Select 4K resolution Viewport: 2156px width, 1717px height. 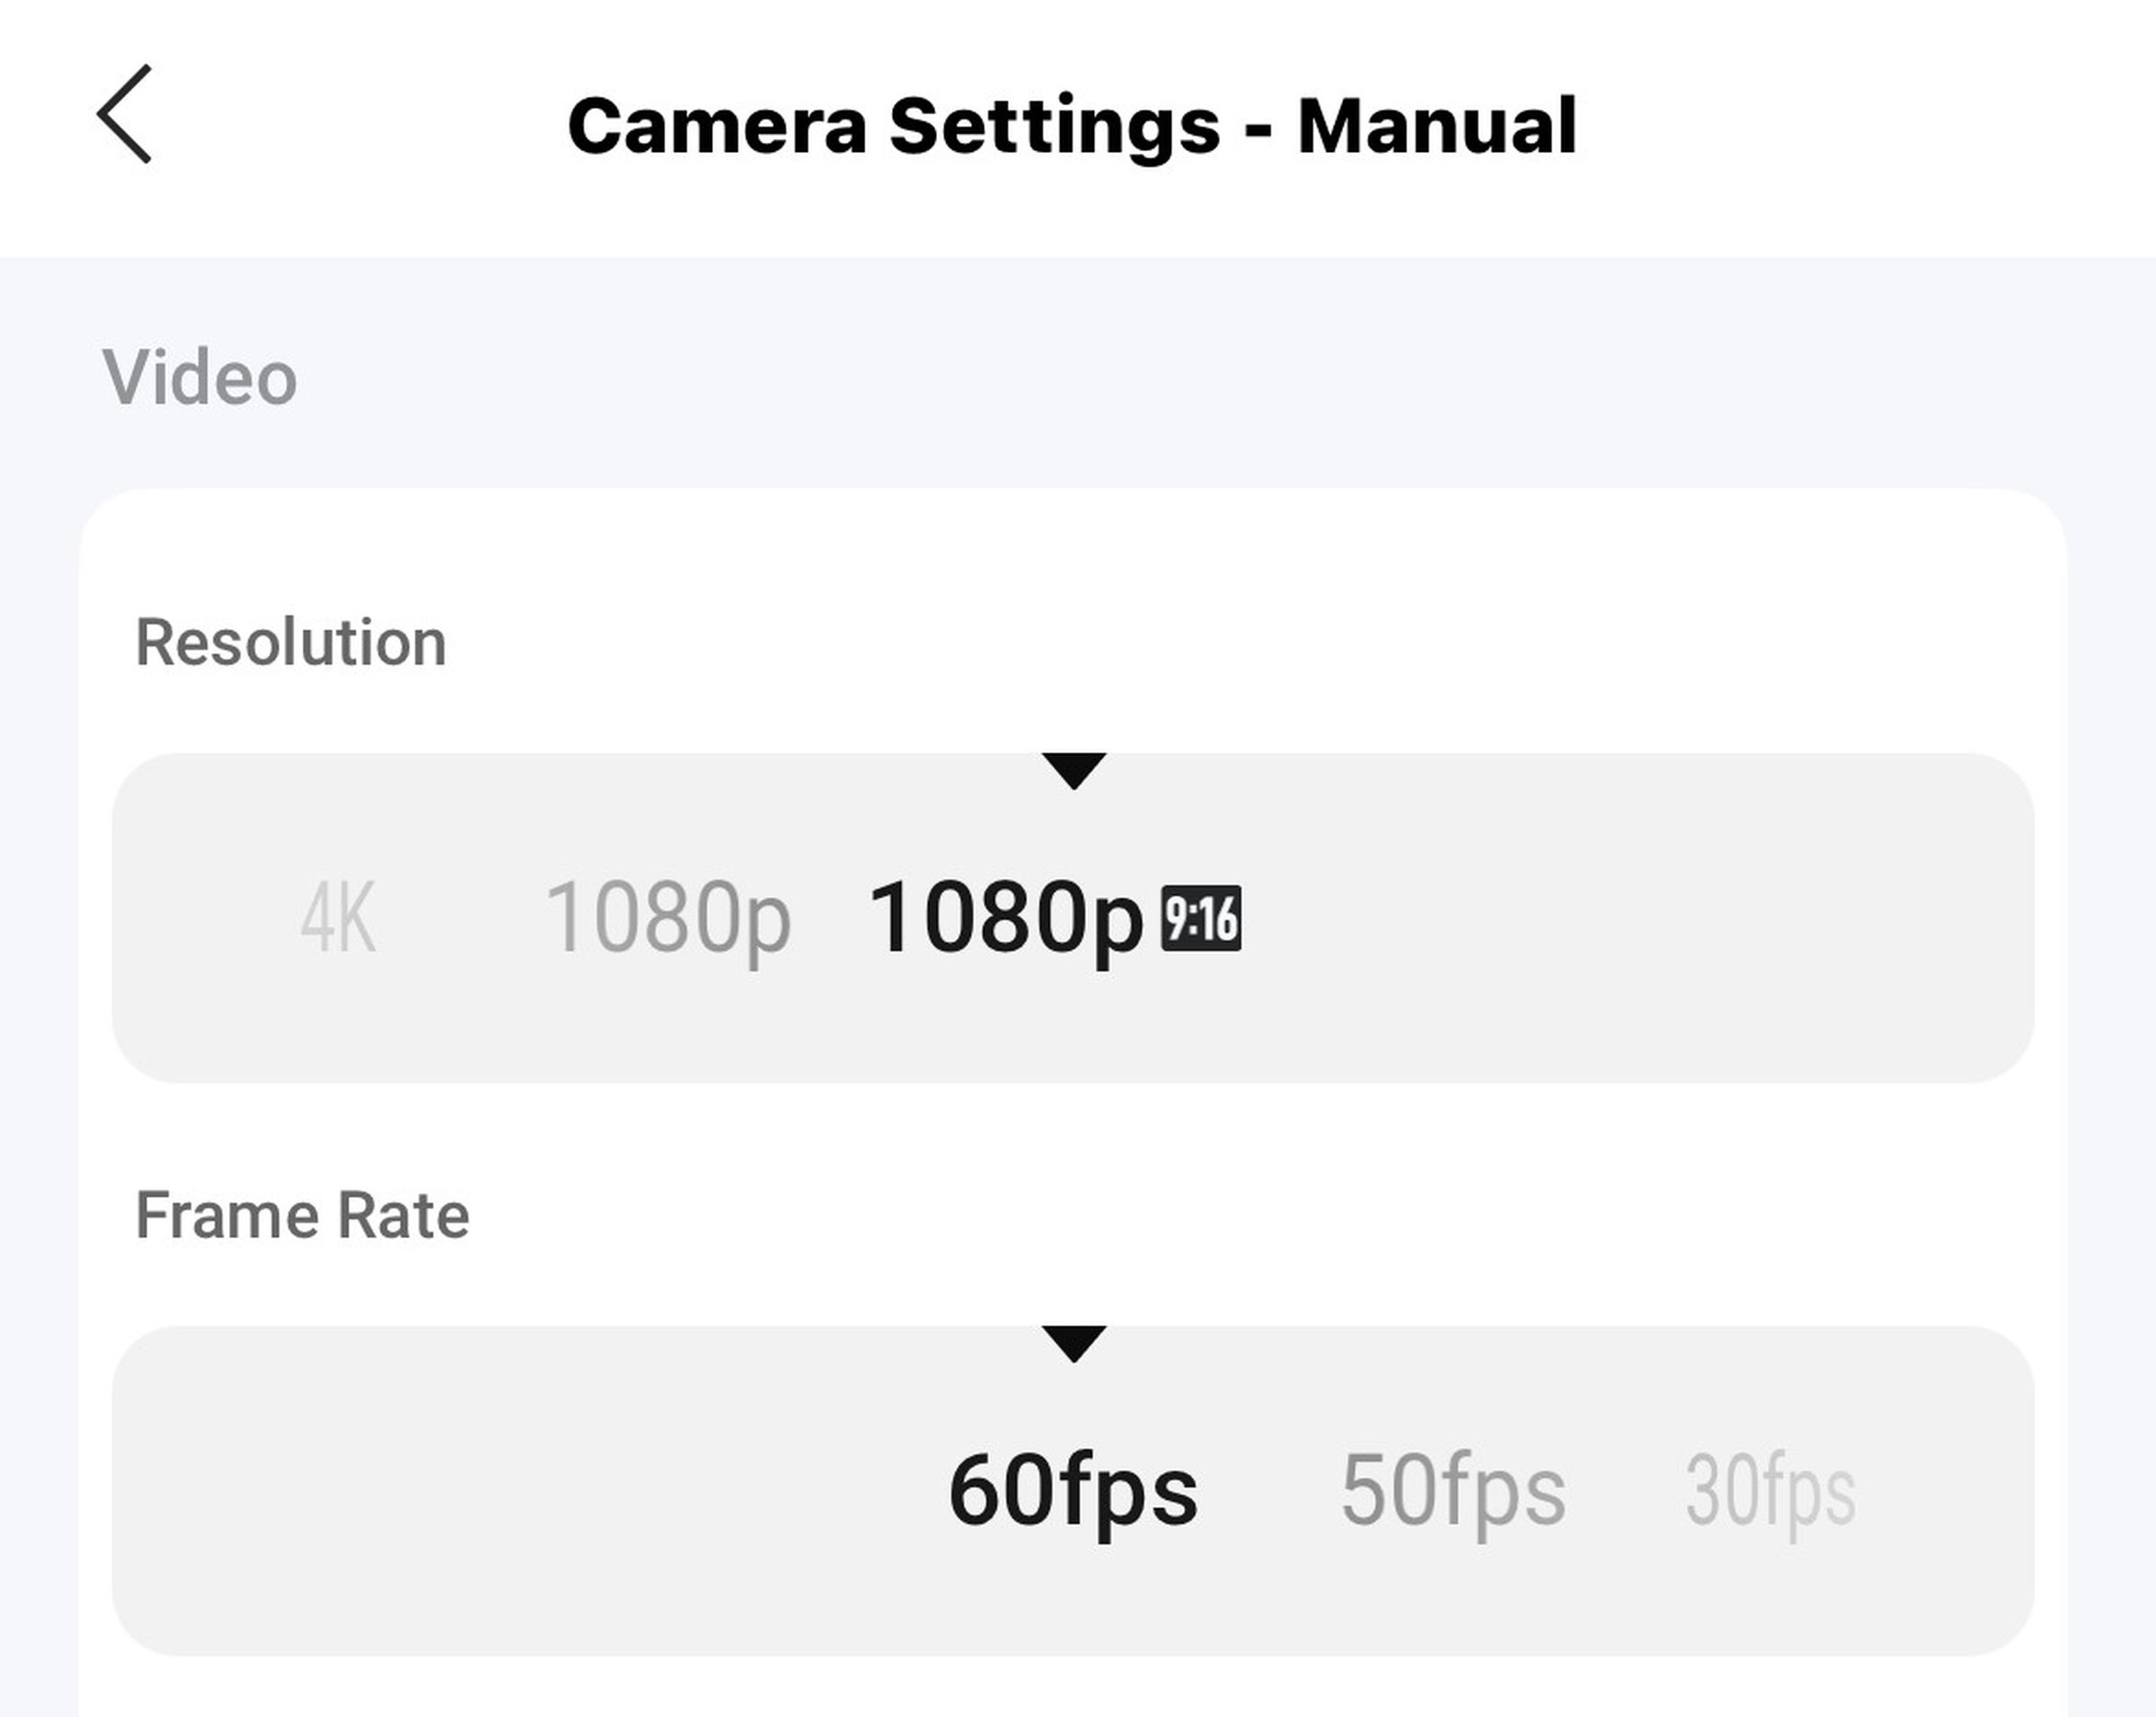click(338, 918)
